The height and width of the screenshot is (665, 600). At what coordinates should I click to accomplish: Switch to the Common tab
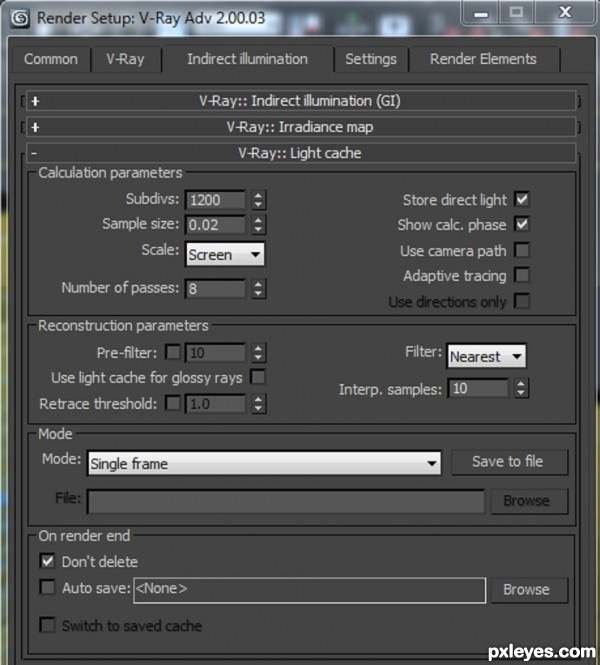pos(51,59)
